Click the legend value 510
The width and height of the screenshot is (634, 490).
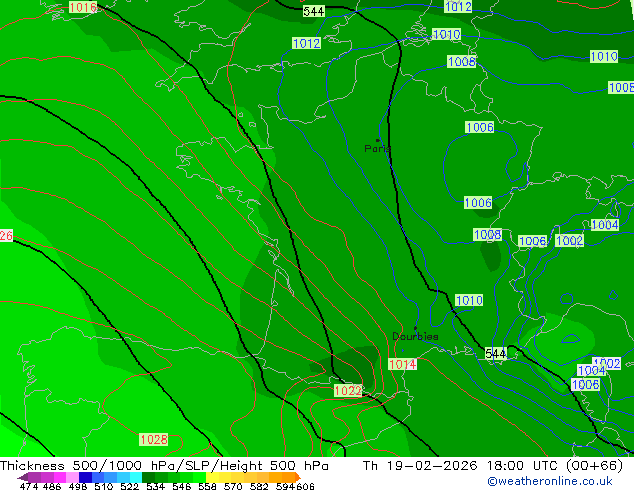pos(104,486)
